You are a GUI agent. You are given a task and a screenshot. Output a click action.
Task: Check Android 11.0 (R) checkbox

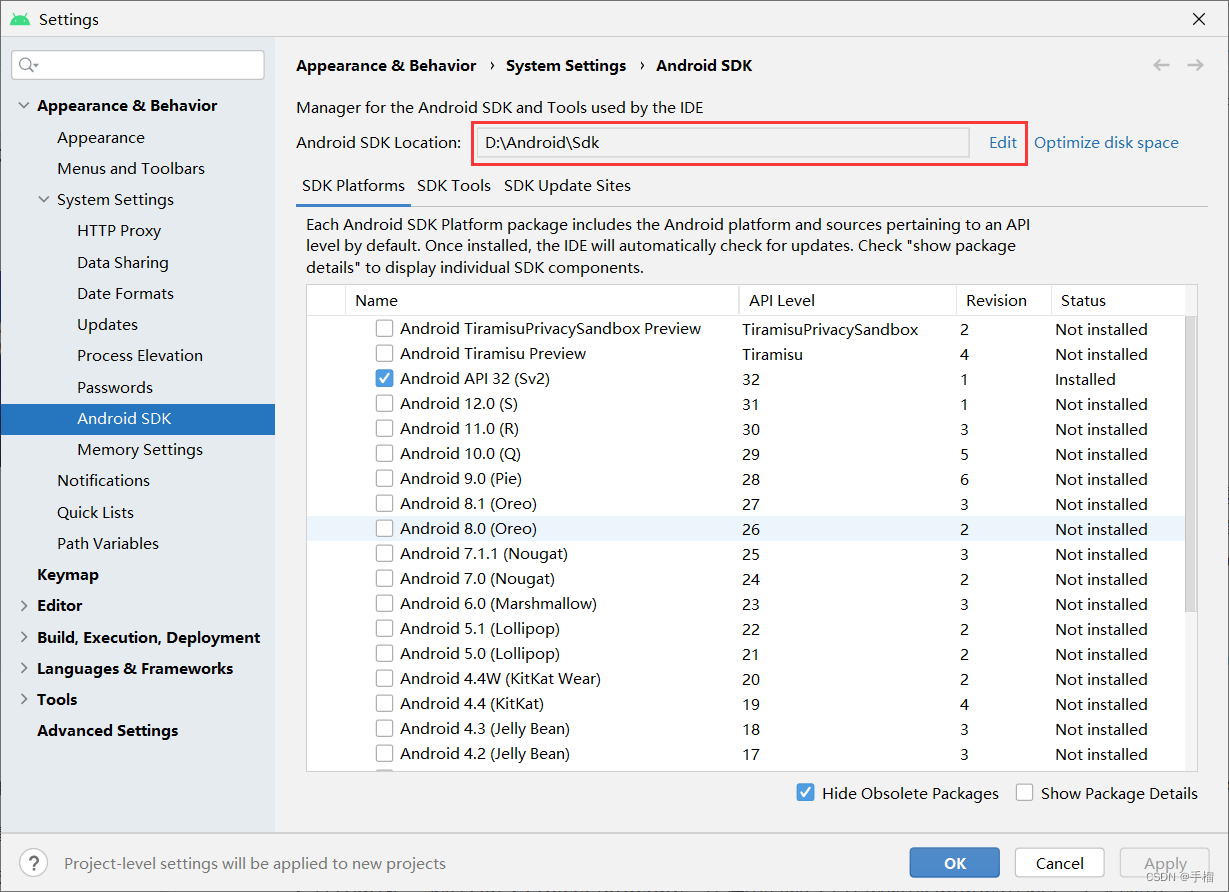(x=384, y=428)
